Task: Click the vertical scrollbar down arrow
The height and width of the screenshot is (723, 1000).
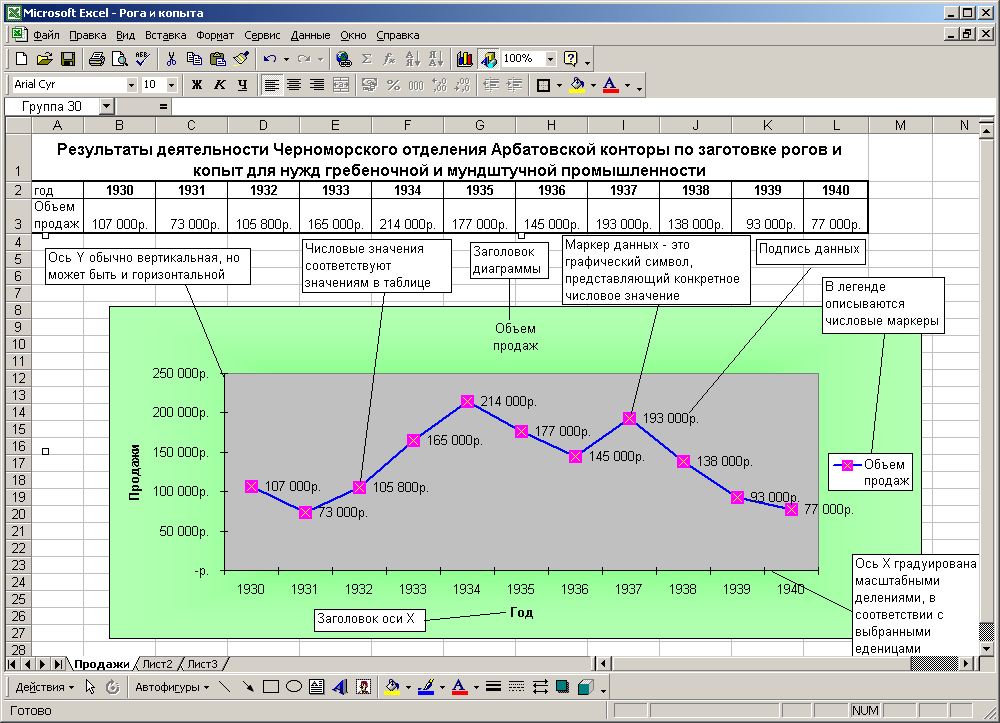Action: click(986, 649)
